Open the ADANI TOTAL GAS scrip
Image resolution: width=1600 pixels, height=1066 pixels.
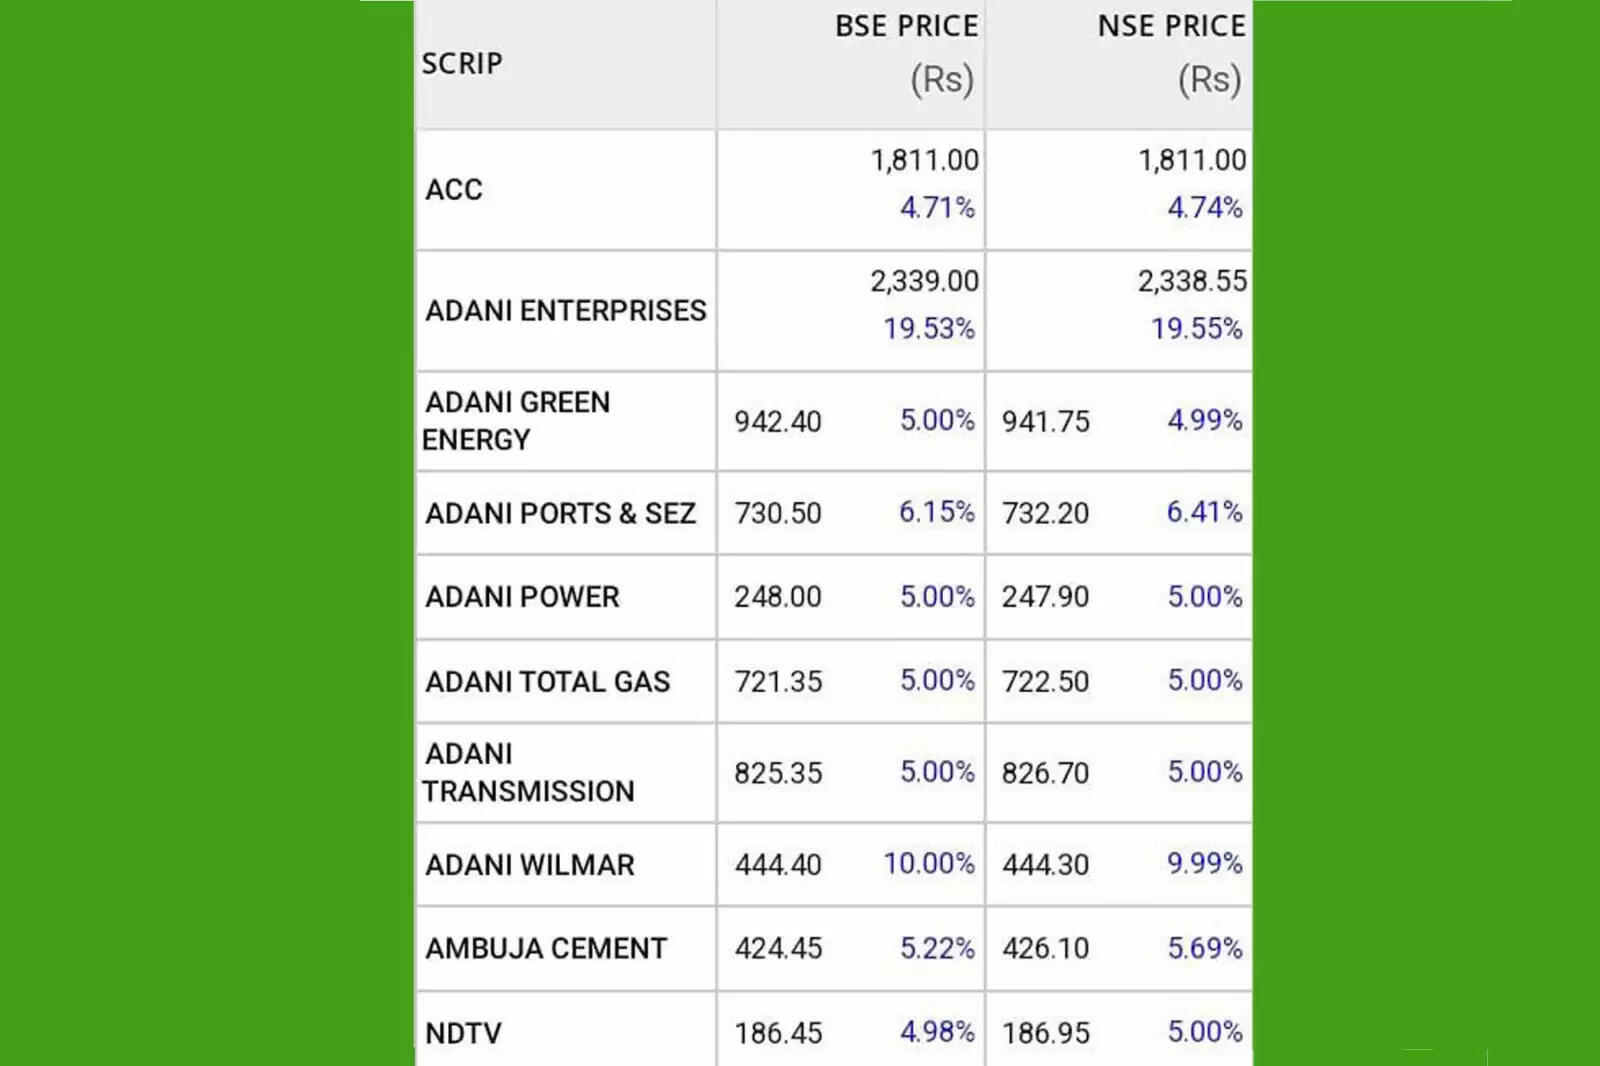[x=547, y=682]
